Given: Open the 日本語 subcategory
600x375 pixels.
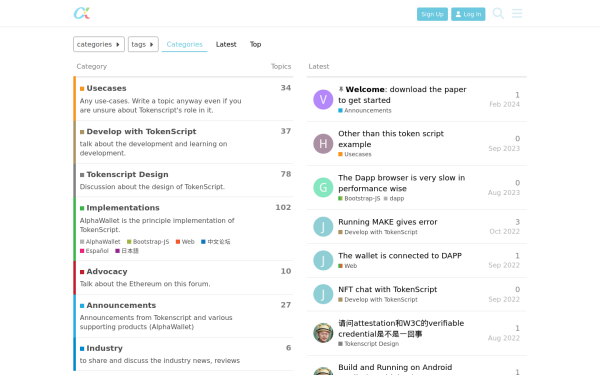Looking at the screenshot, I should tap(127, 251).
